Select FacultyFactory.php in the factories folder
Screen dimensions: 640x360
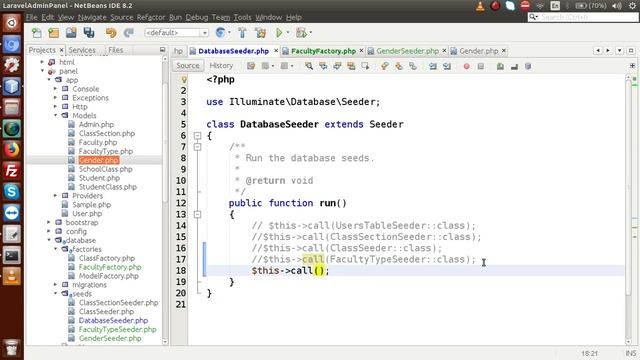[110, 267]
